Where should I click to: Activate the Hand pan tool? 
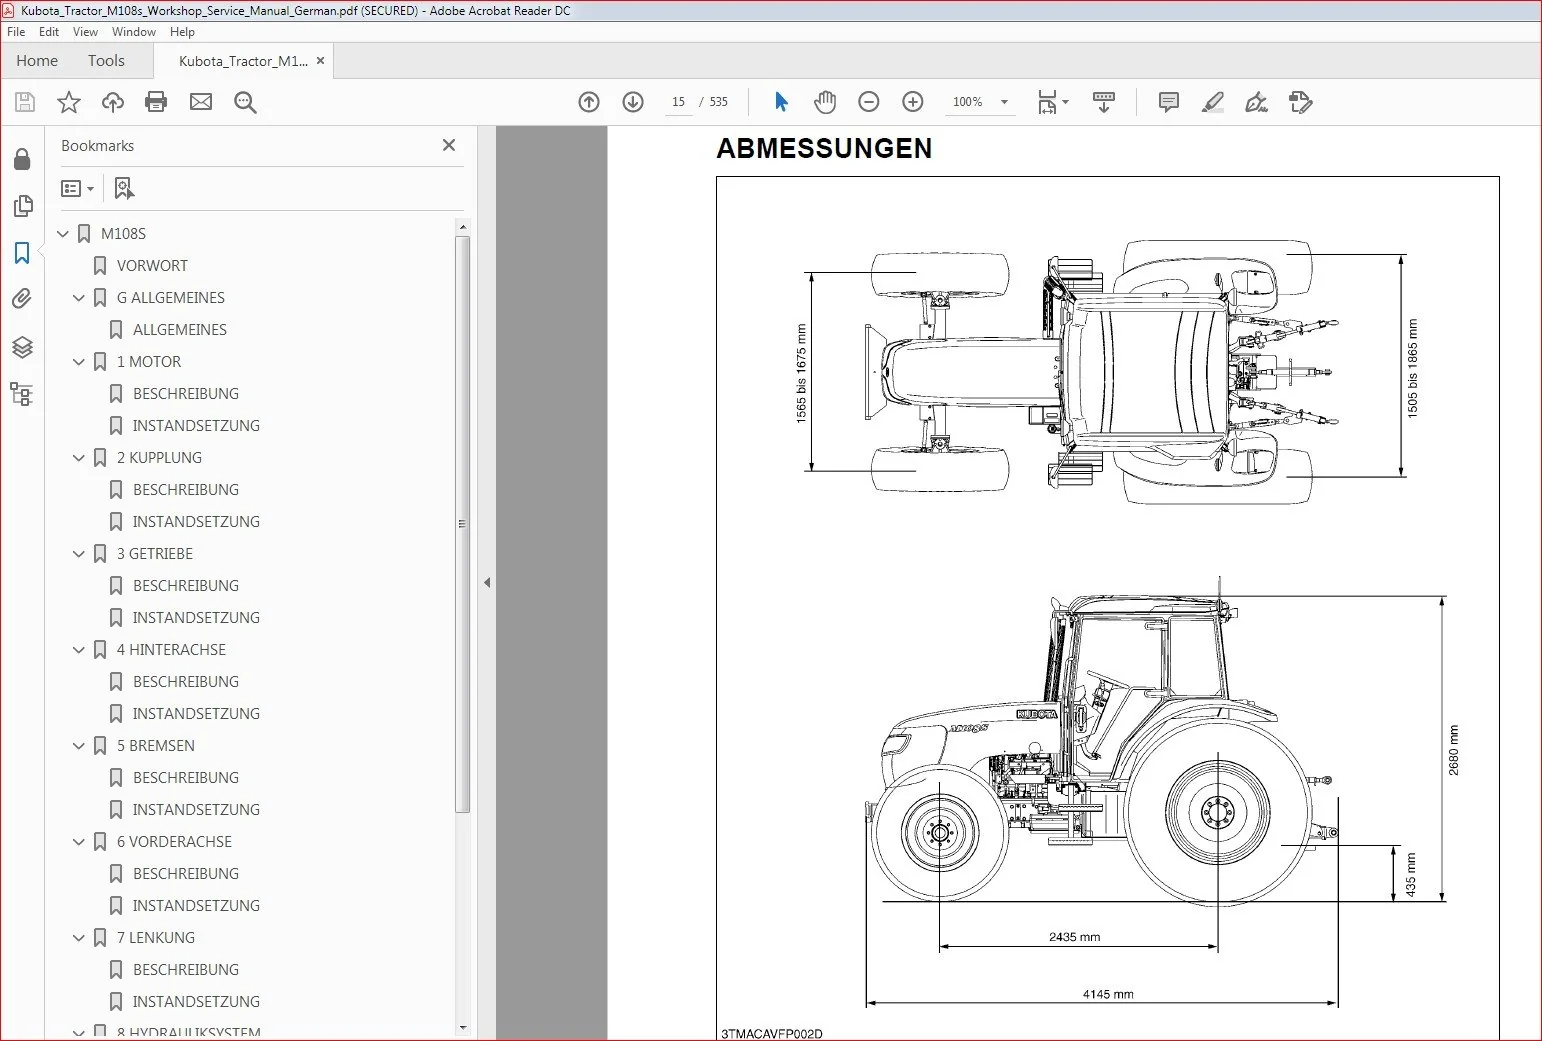coord(825,102)
